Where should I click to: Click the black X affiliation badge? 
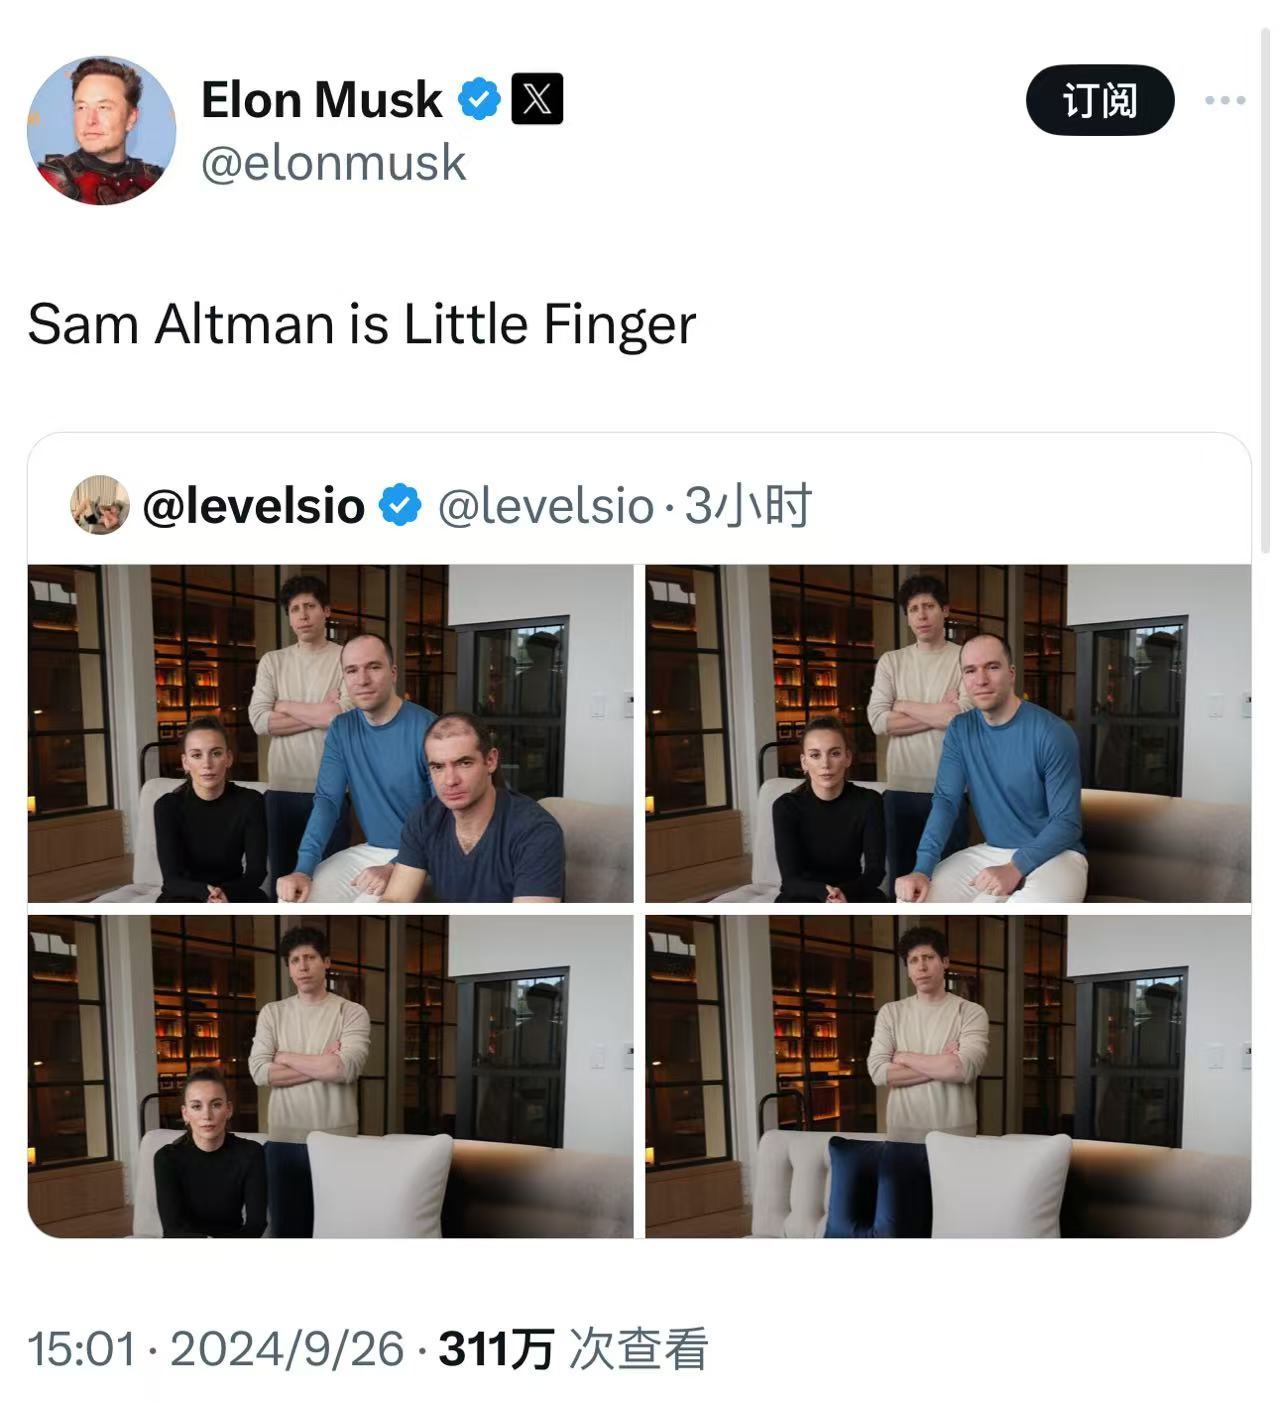537,99
